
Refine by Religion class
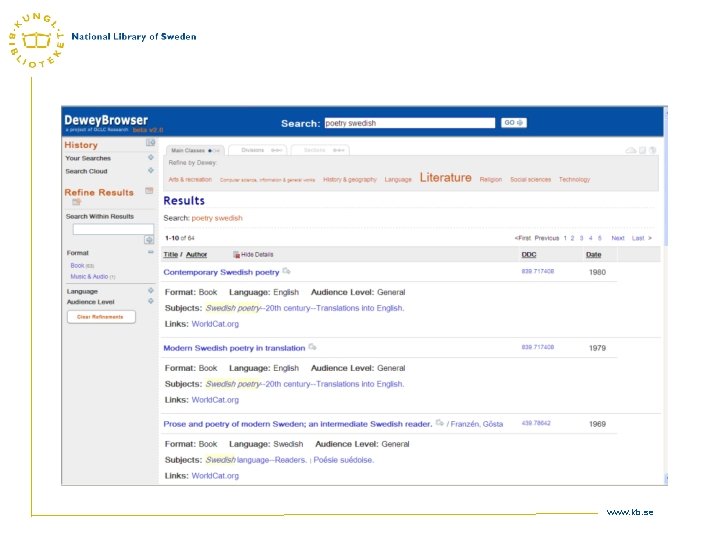[491, 180]
